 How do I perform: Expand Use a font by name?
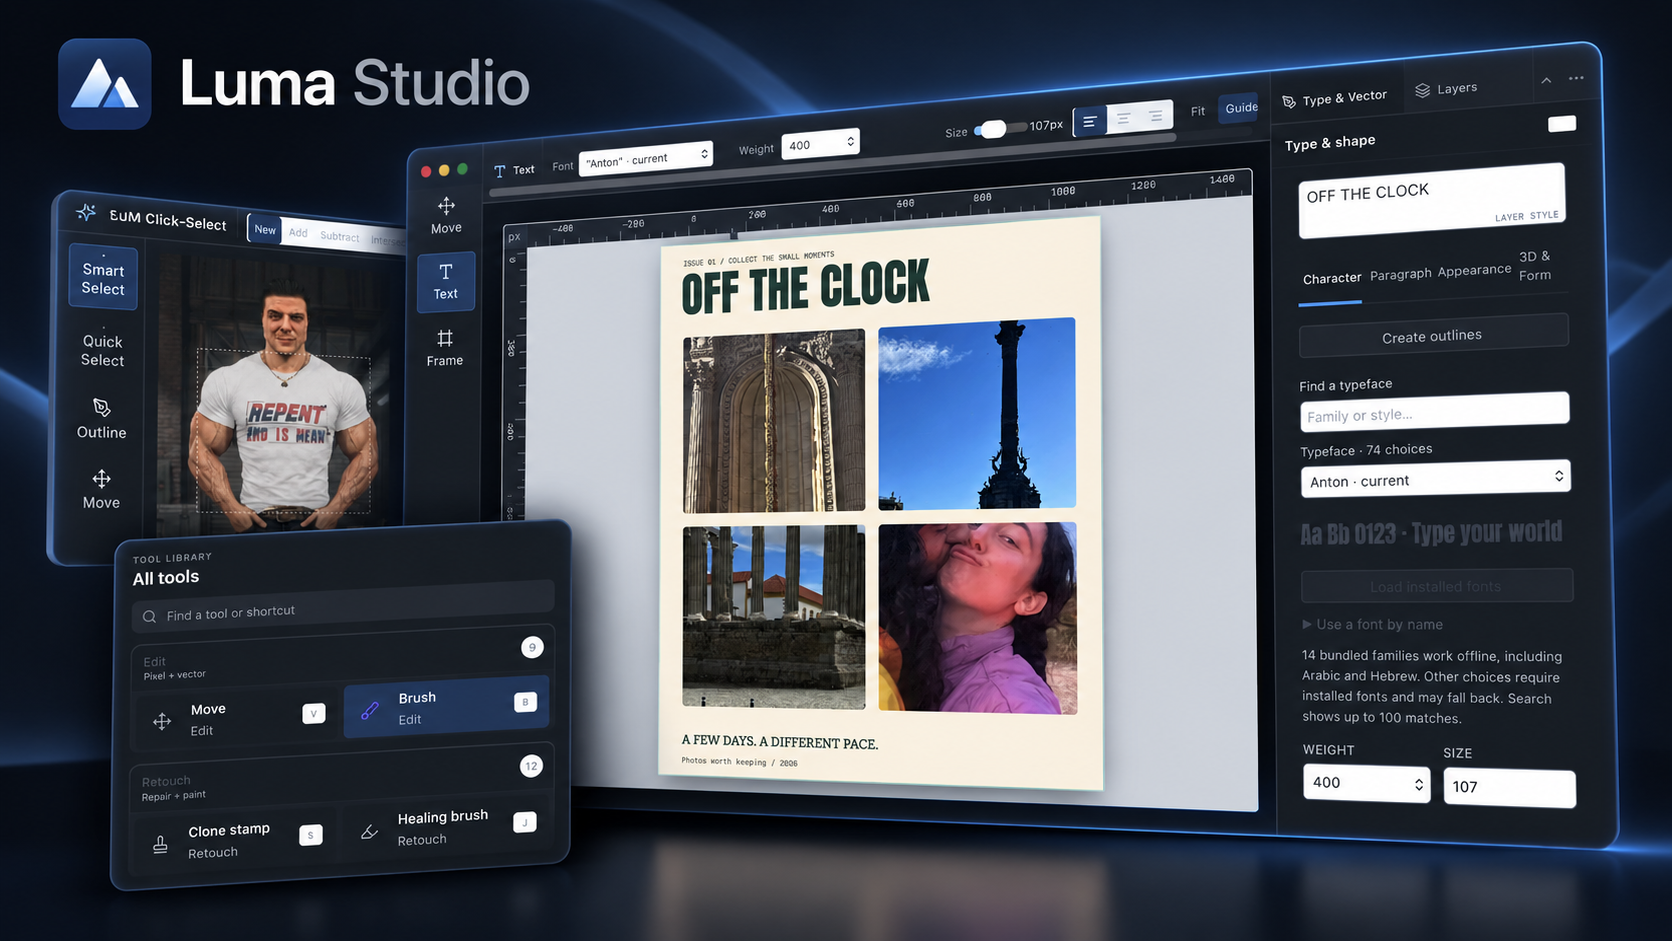point(1372,624)
